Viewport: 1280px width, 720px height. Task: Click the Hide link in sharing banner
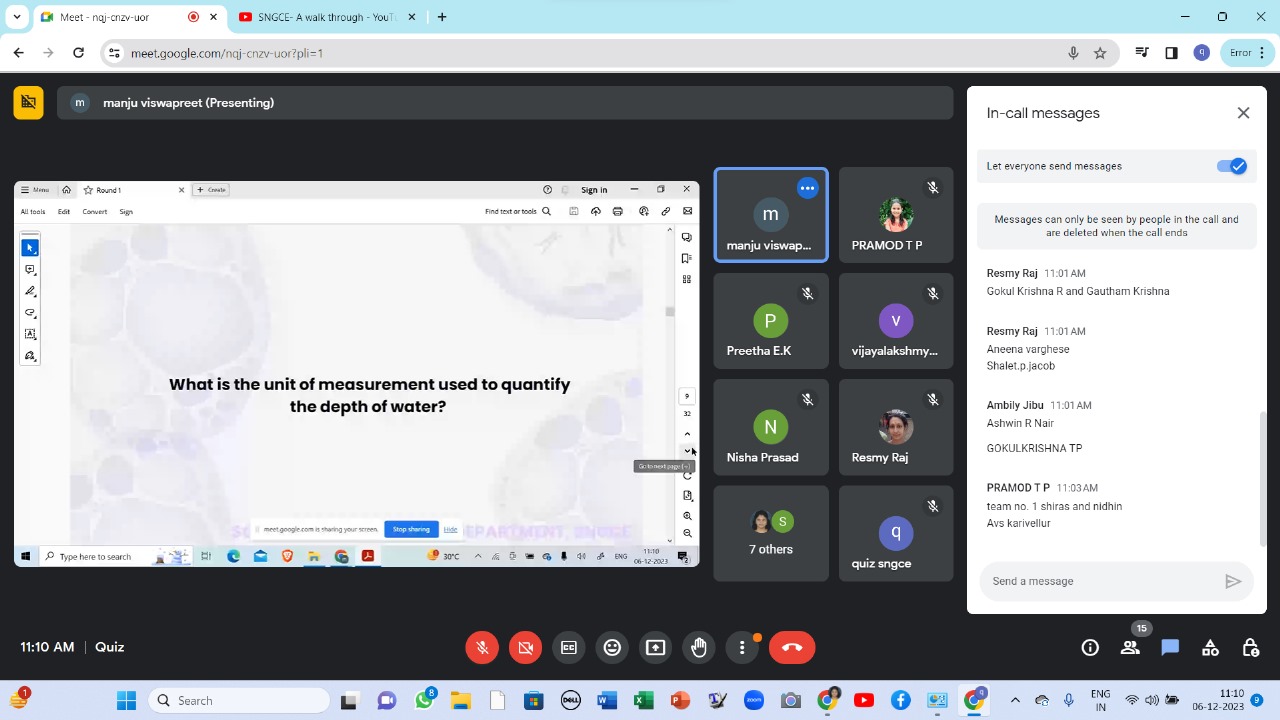450,529
